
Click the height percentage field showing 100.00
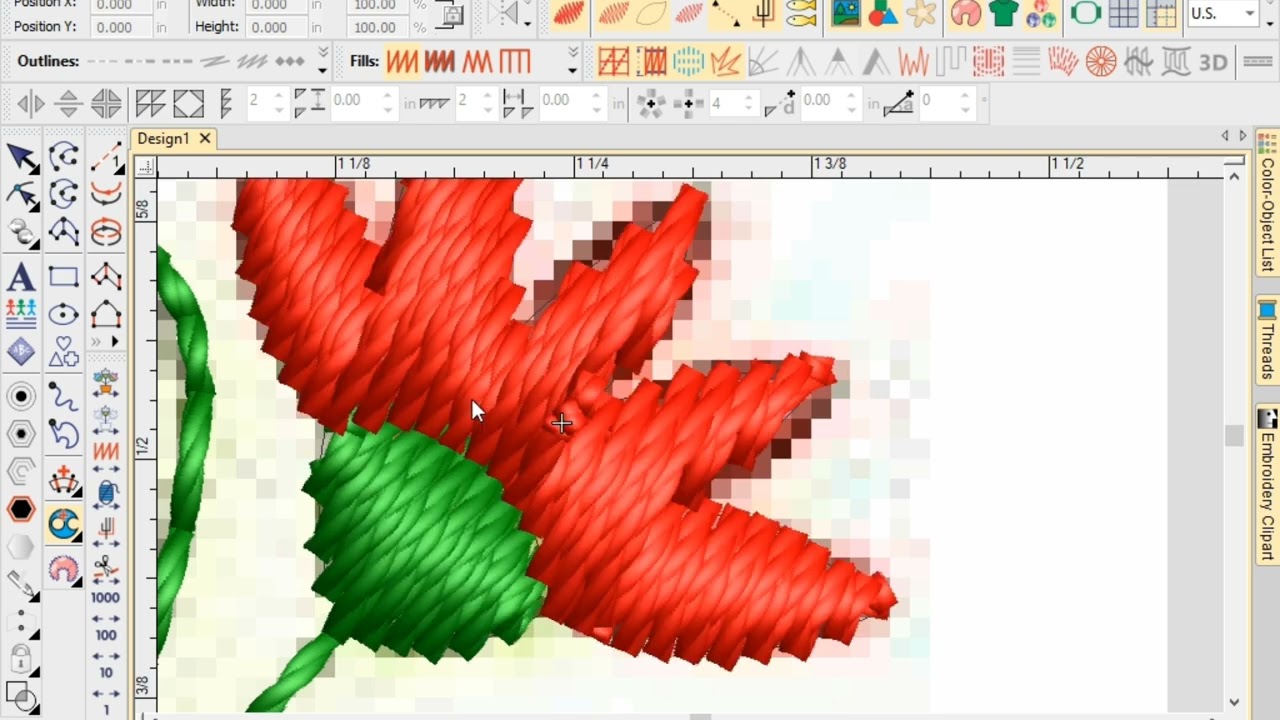tap(376, 27)
